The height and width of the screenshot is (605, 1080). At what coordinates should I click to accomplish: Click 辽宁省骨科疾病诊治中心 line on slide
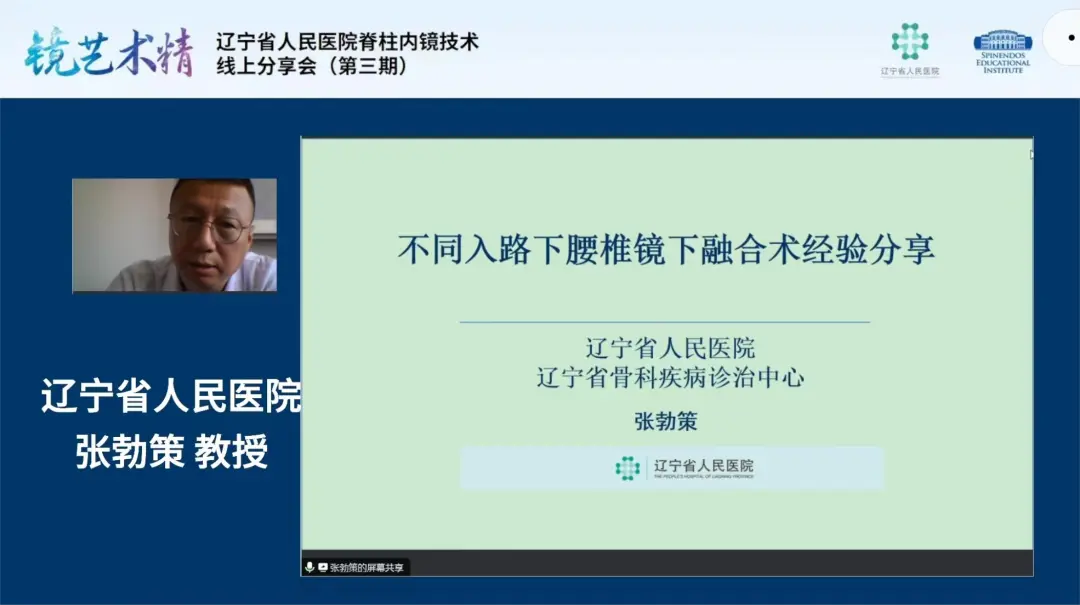click(670, 378)
